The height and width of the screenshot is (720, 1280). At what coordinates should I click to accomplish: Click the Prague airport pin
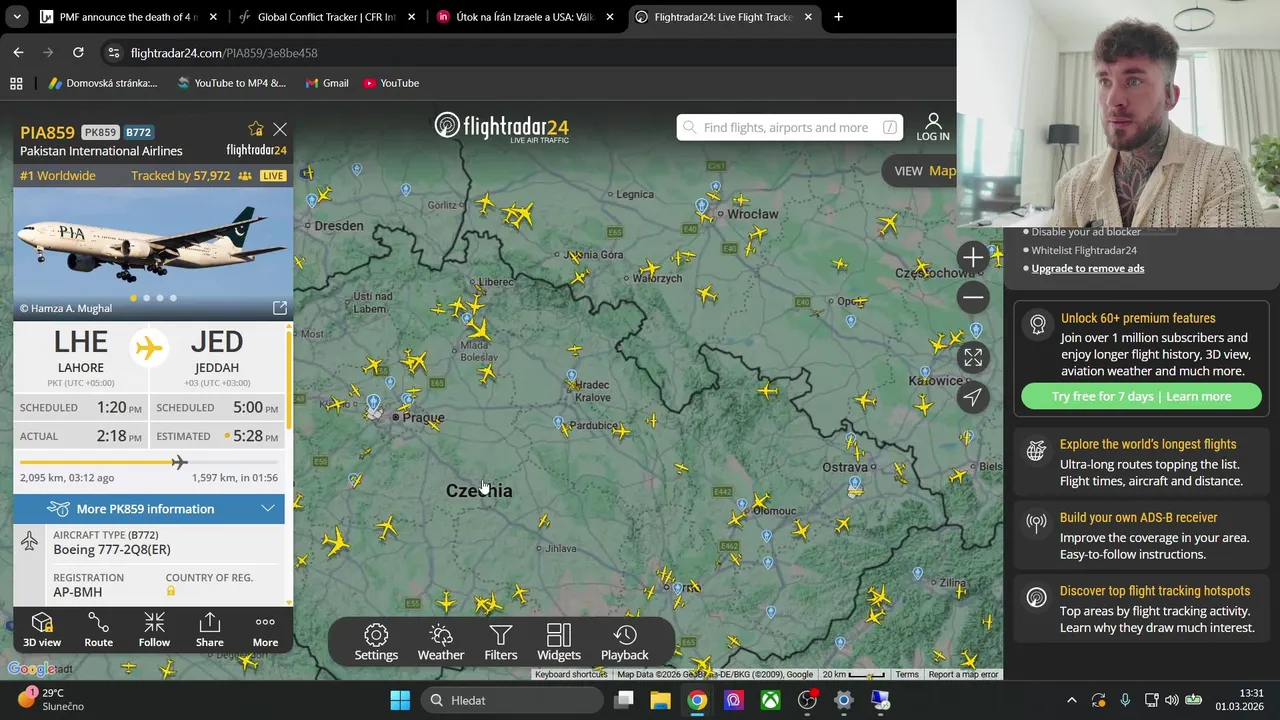pos(374,404)
